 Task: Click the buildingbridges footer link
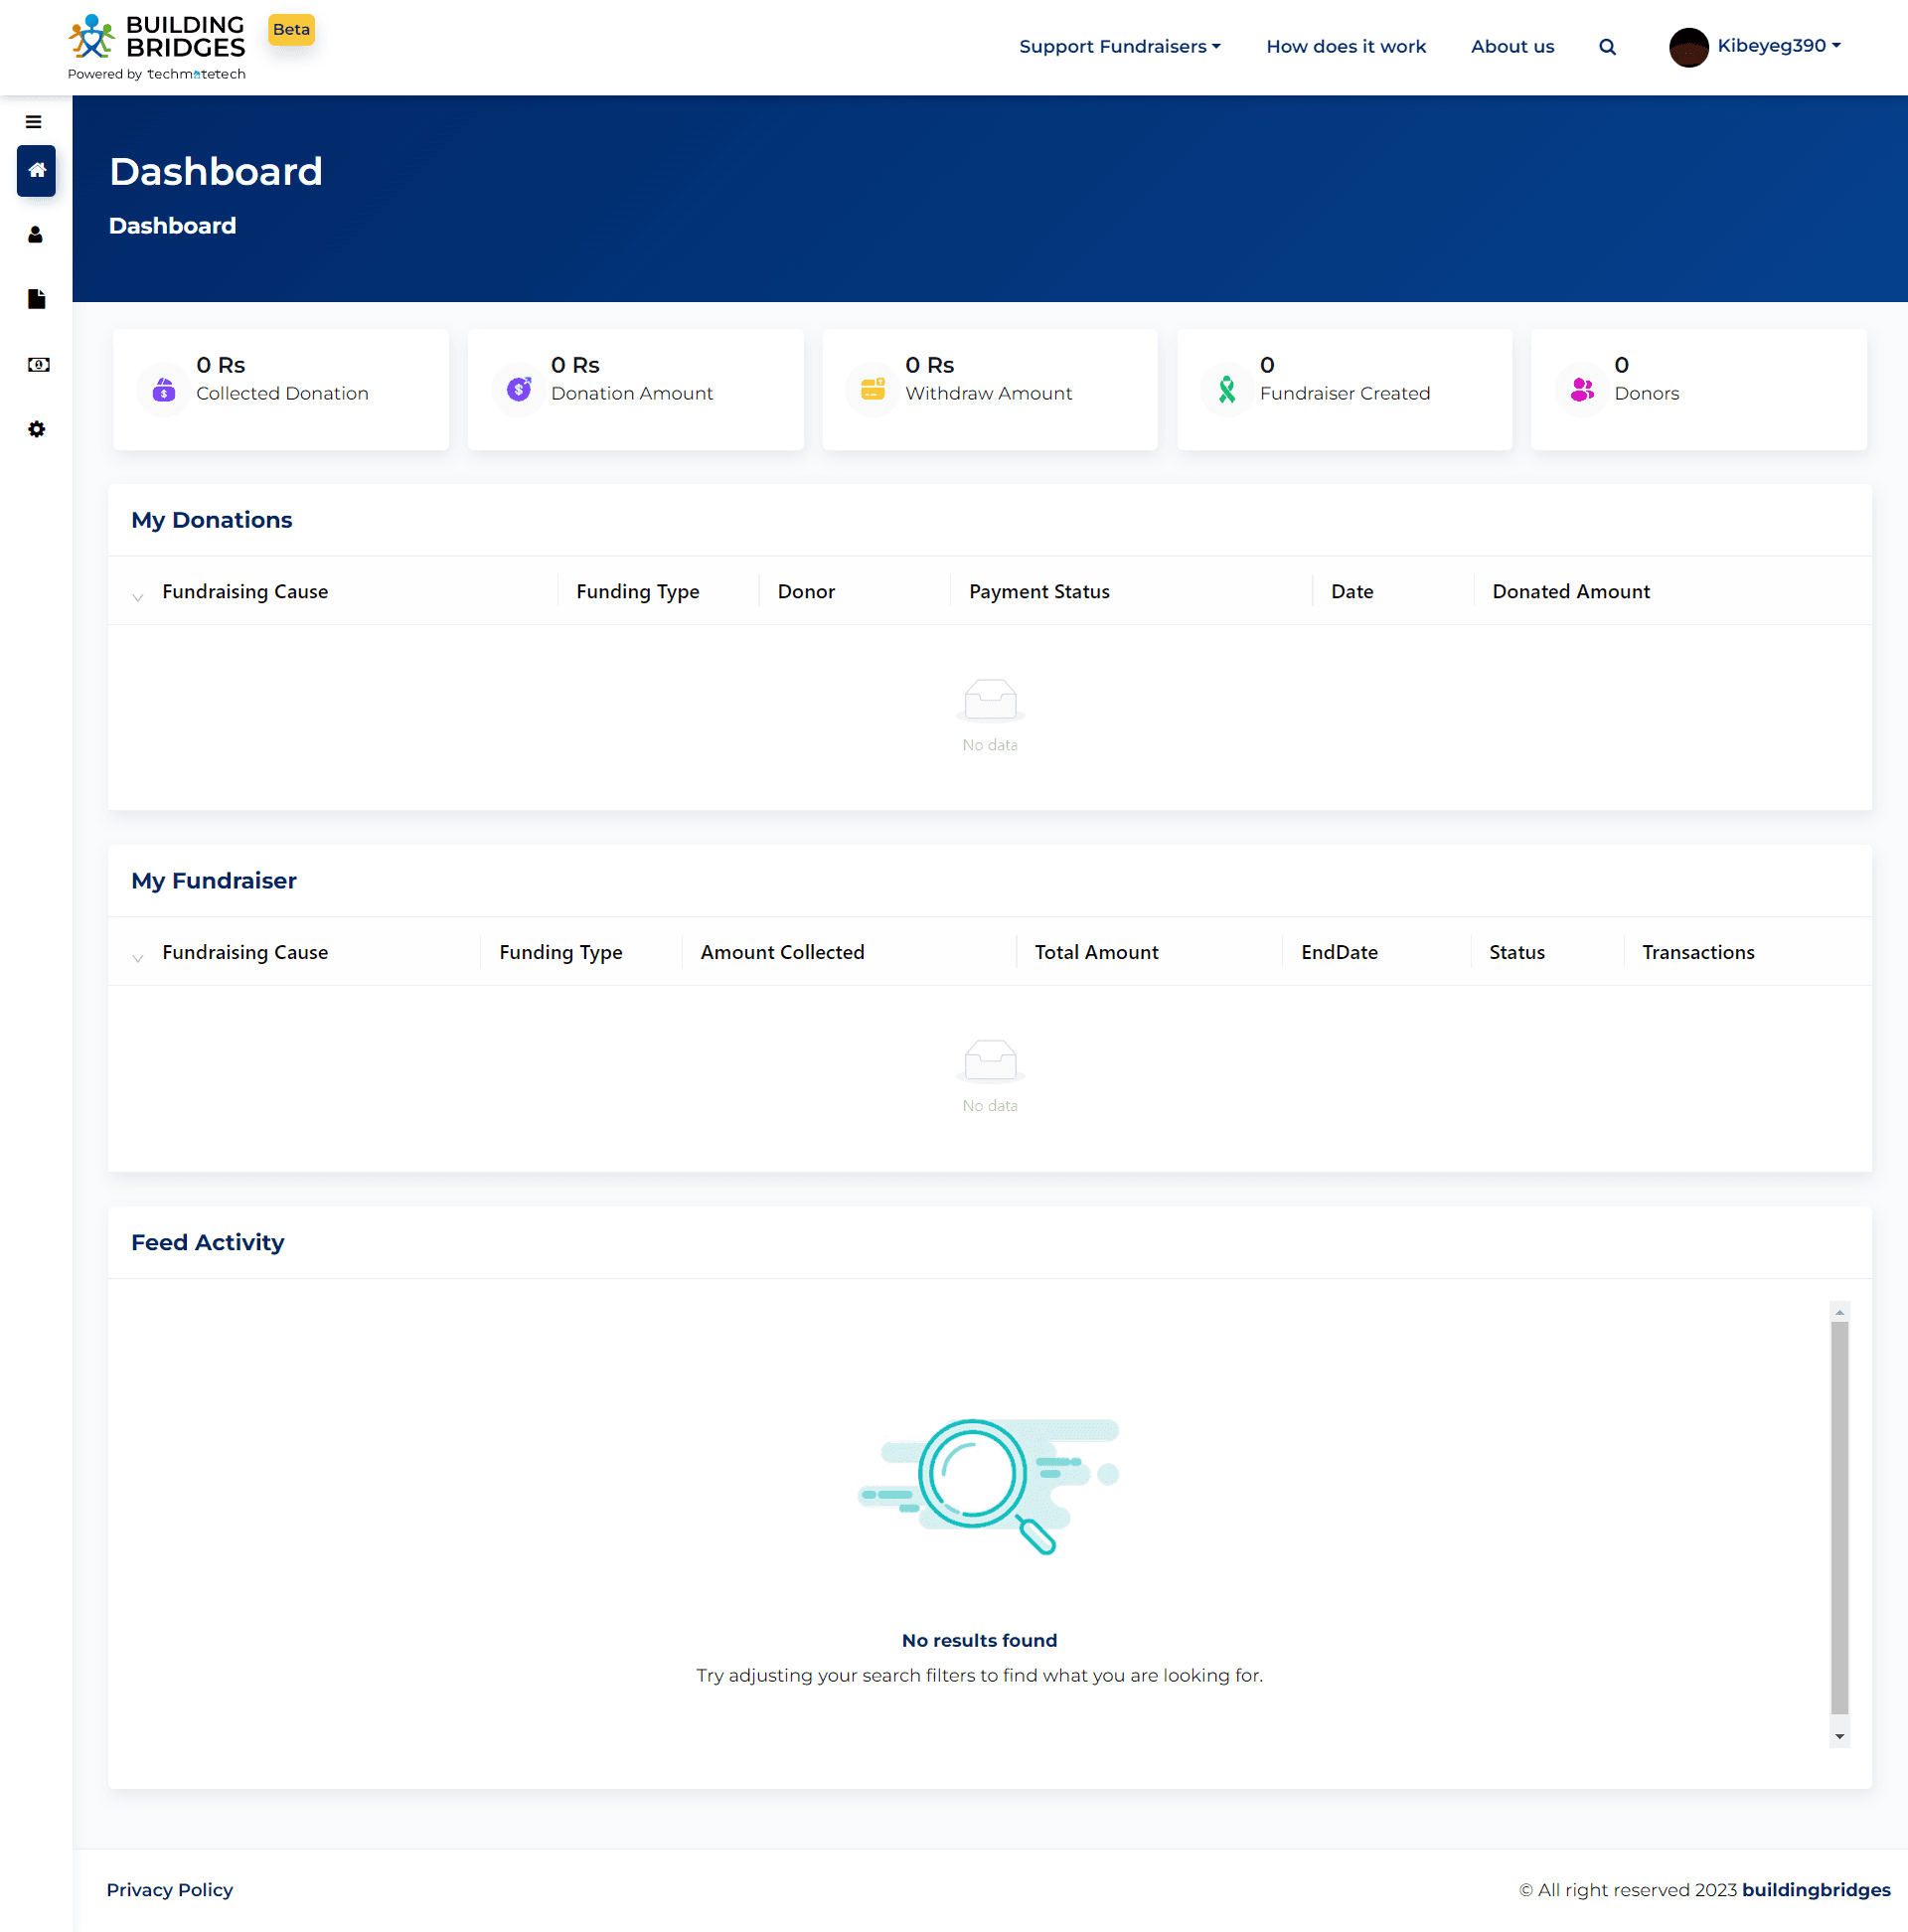(1815, 1890)
